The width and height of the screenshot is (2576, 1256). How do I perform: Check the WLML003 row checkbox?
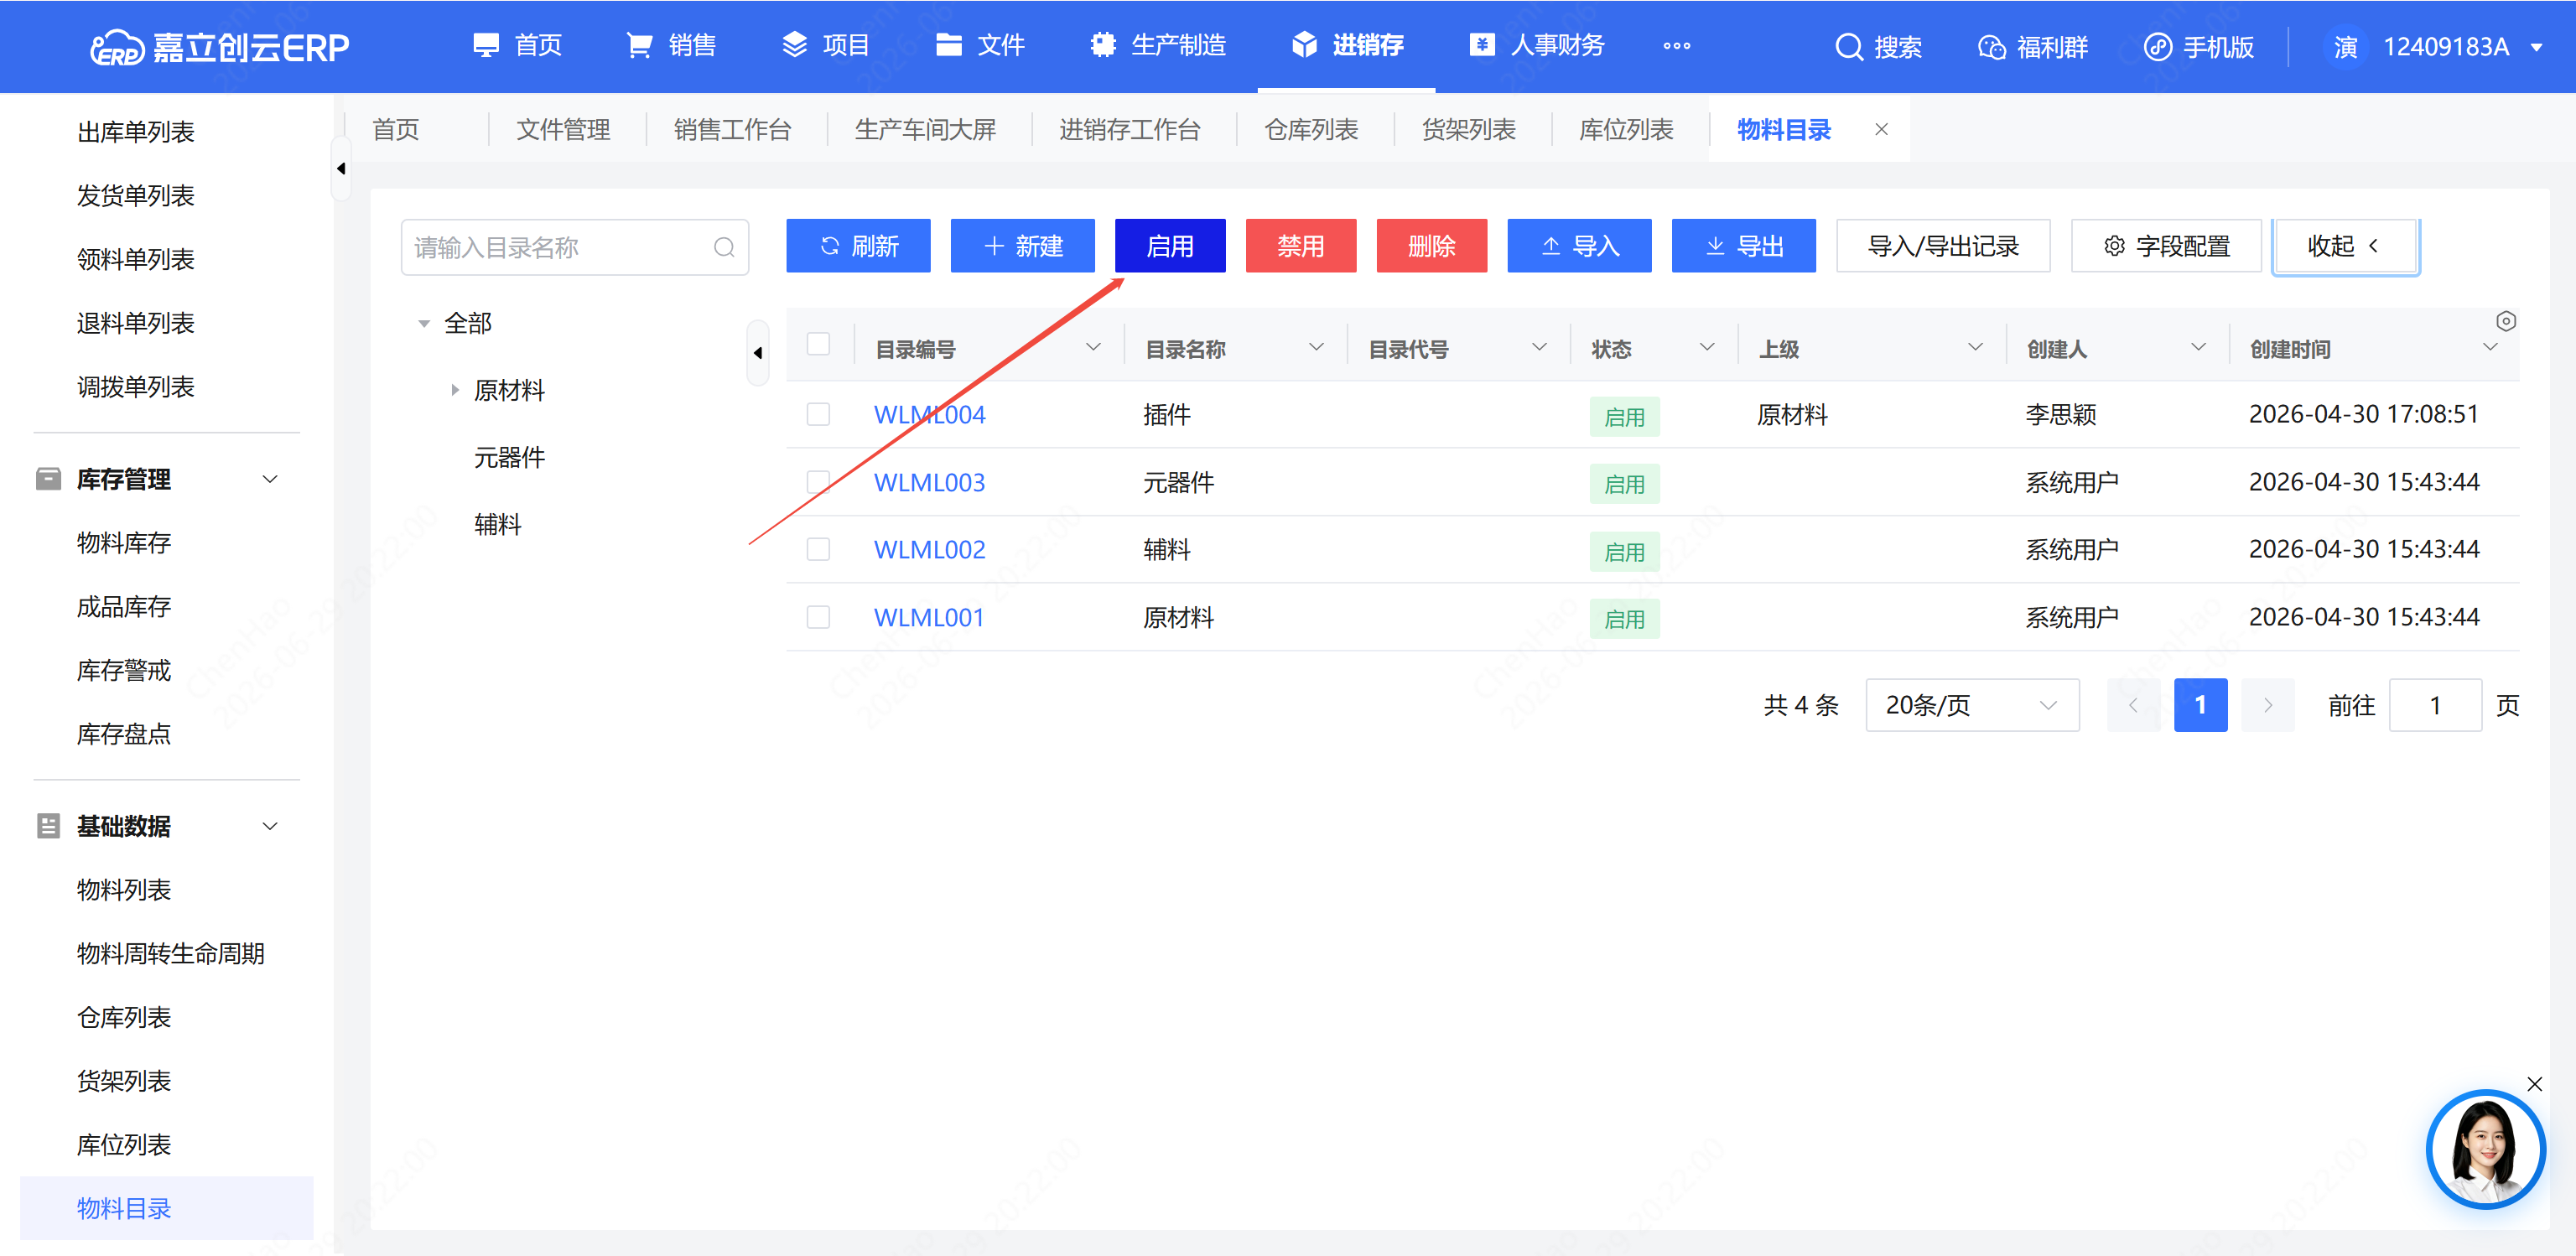tap(818, 482)
